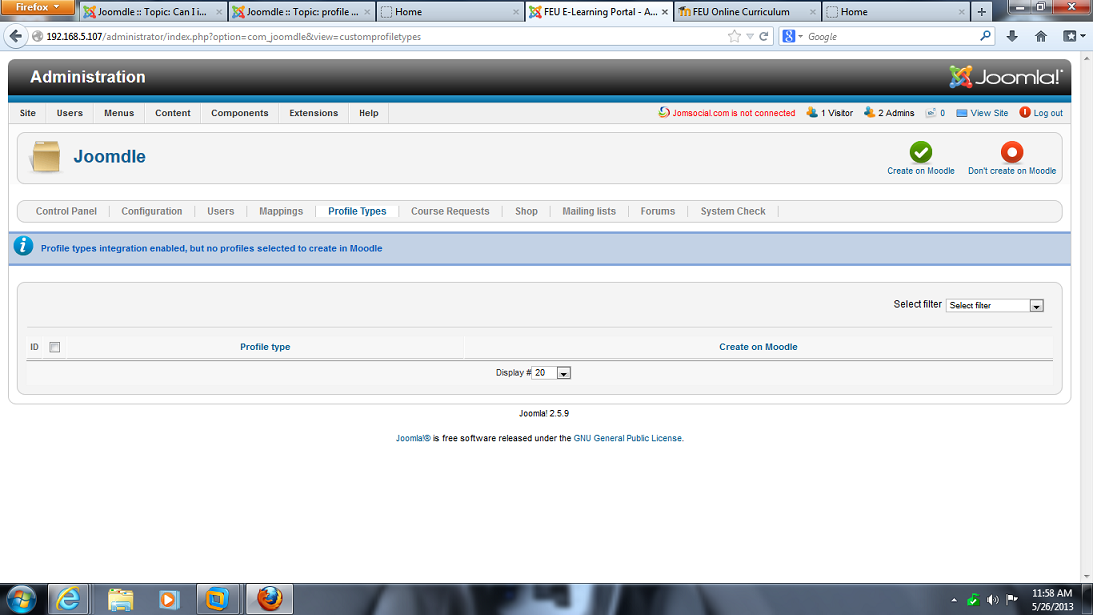Click the browser back arrow button
Screen dimensions: 1093x615
tap(16, 36)
